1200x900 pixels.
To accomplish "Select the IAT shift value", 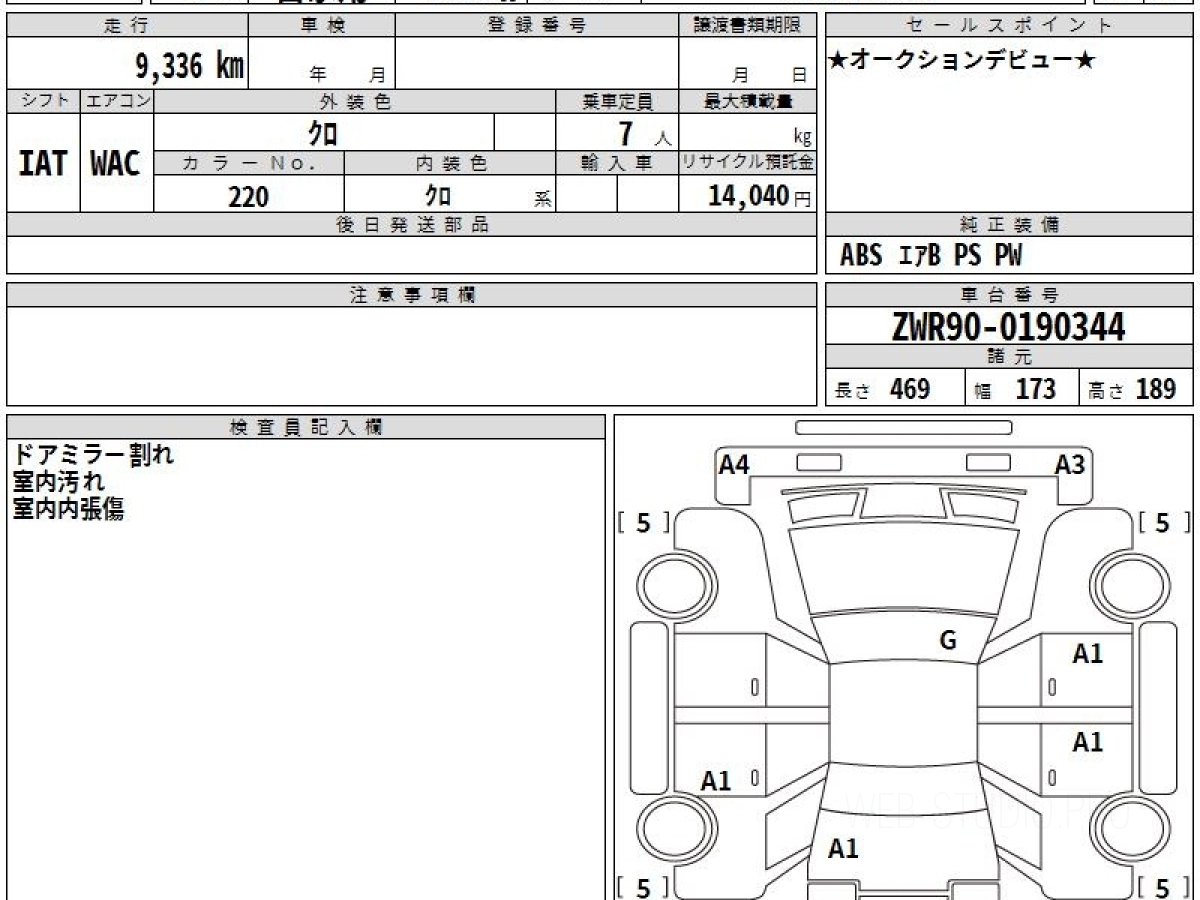I will tap(43, 164).
